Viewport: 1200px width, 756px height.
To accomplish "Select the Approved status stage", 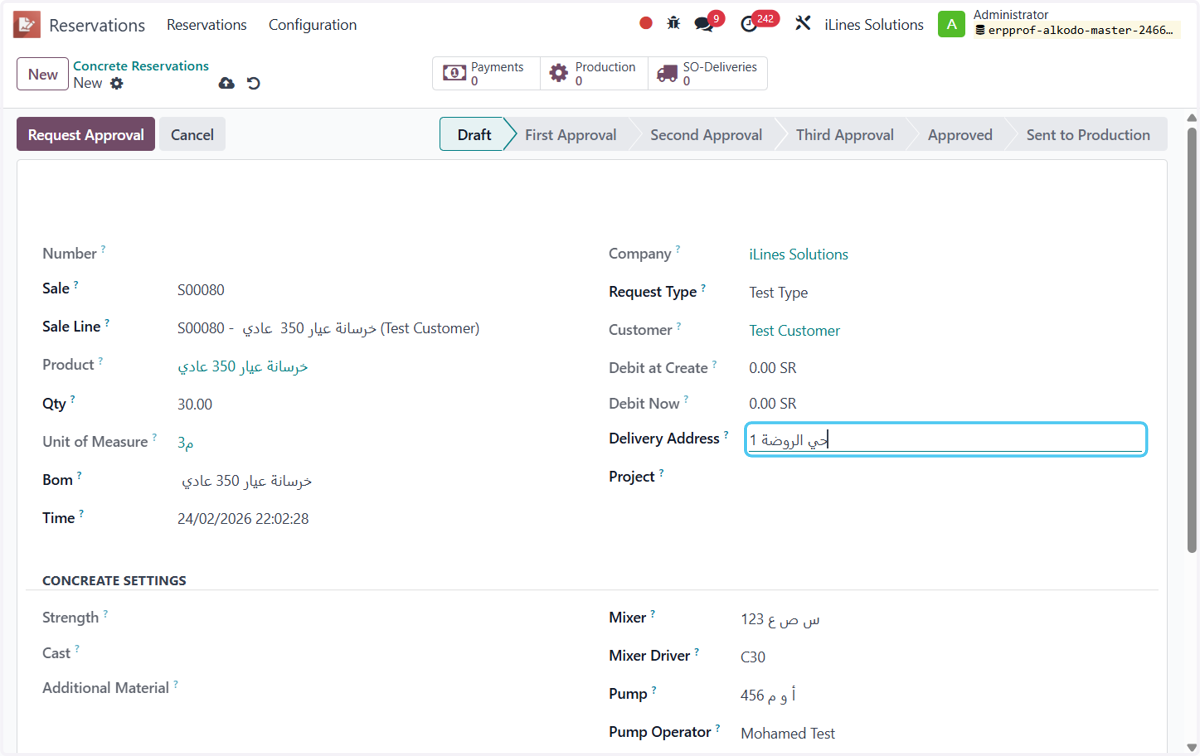I will (960, 135).
